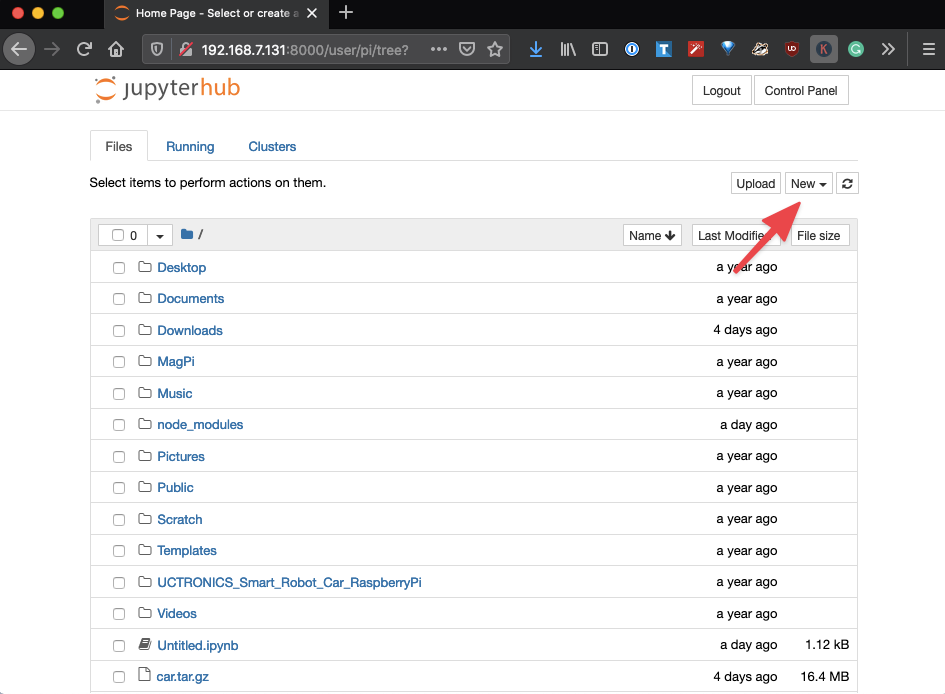
Task: Open the root folder breadcrumb icon
Action: [x=188, y=234]
